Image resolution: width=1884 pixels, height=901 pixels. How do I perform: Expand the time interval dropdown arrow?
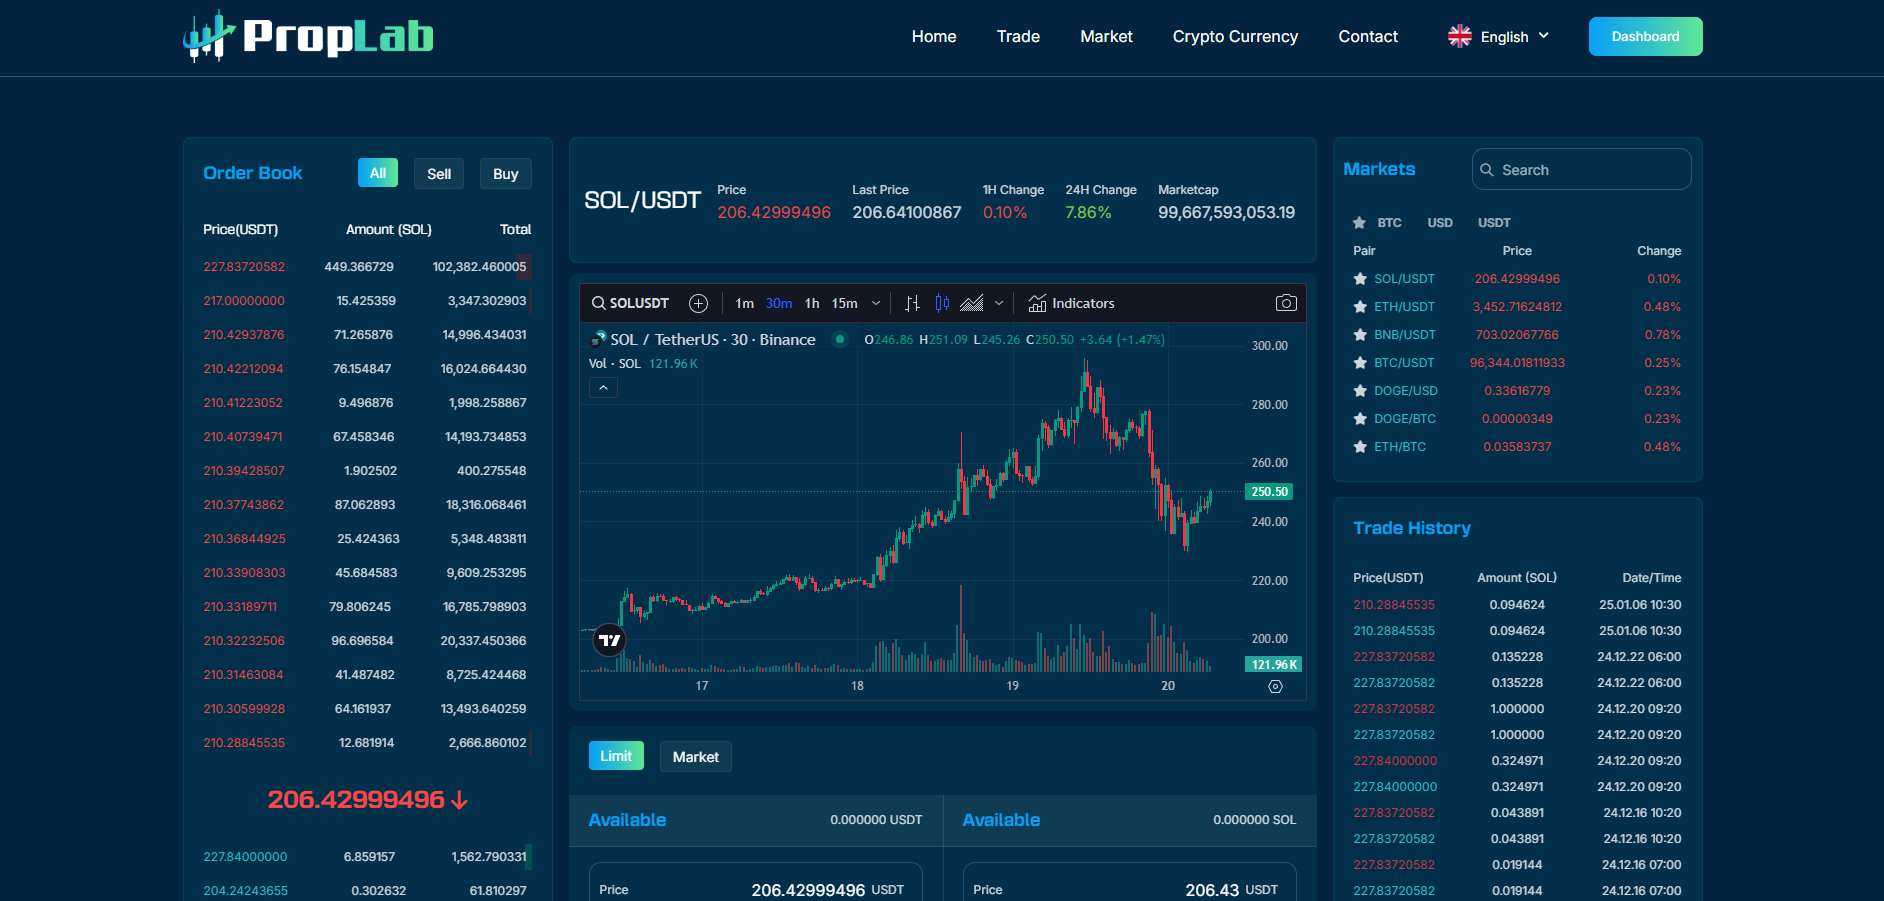(x=876, y=303)
